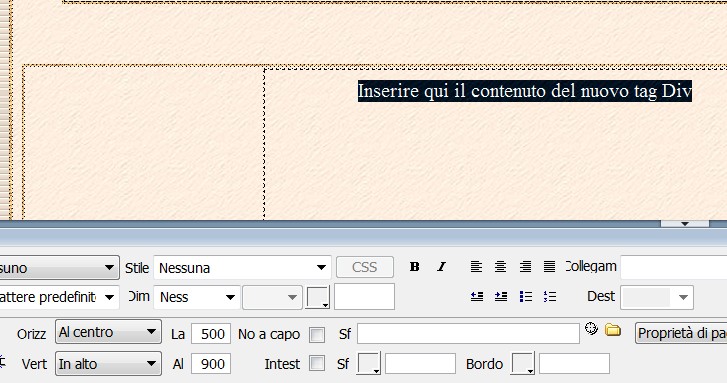Align text right
The image size is (727, 383).
tap(525, 267)
